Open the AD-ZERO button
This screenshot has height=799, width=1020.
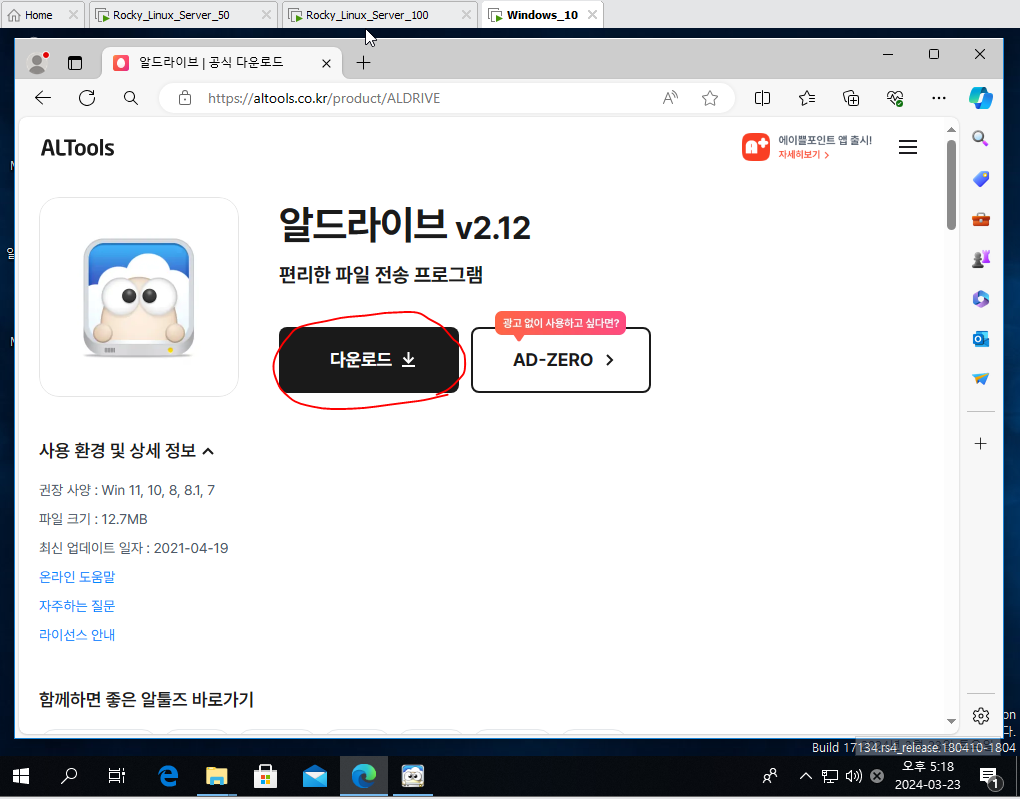coord(561,360)
